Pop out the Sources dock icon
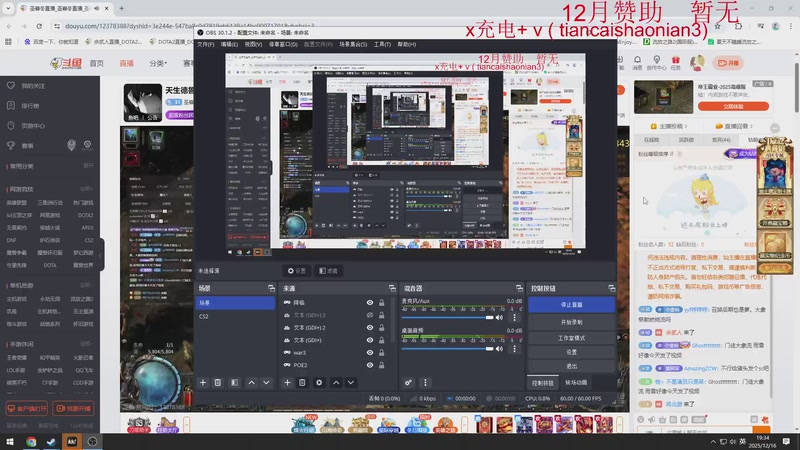800x450 pixels. [x=392, y=288]
